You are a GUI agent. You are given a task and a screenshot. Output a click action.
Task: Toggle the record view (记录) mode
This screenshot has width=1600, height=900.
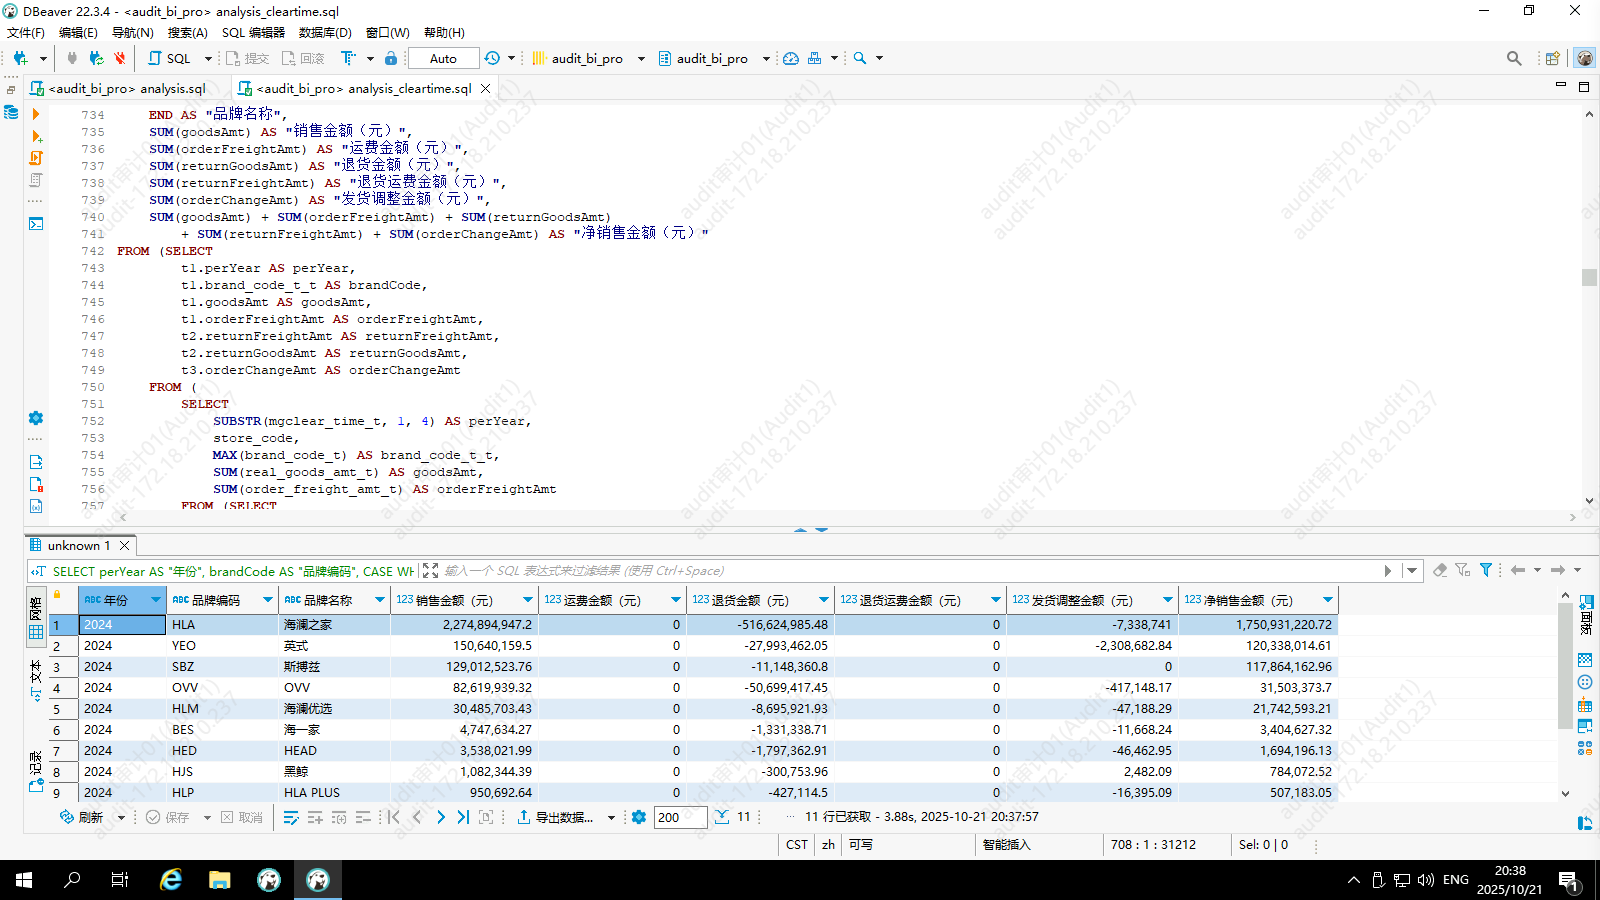(x=36, y=770)
